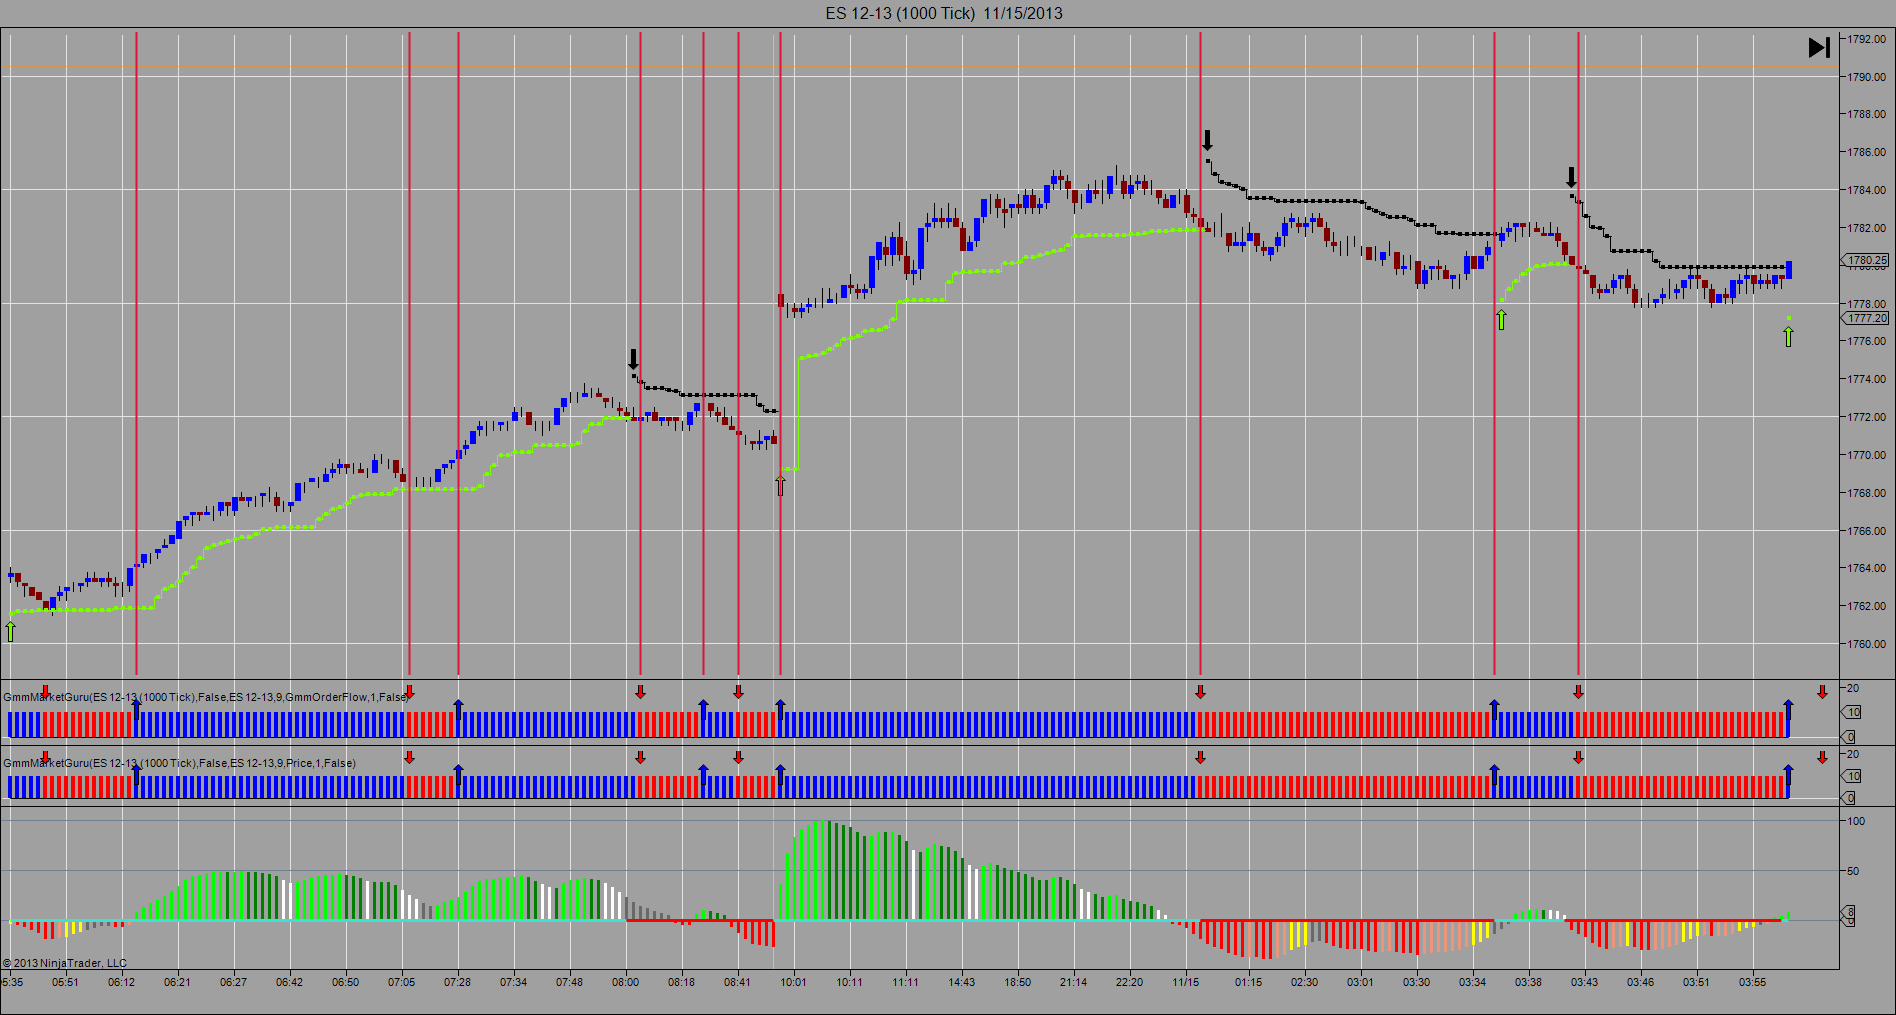Image resolution: width=1896 pixels, height=1015 pixels.
Task: Click the 03:01 time axis label
Action: pos(1361,983)
